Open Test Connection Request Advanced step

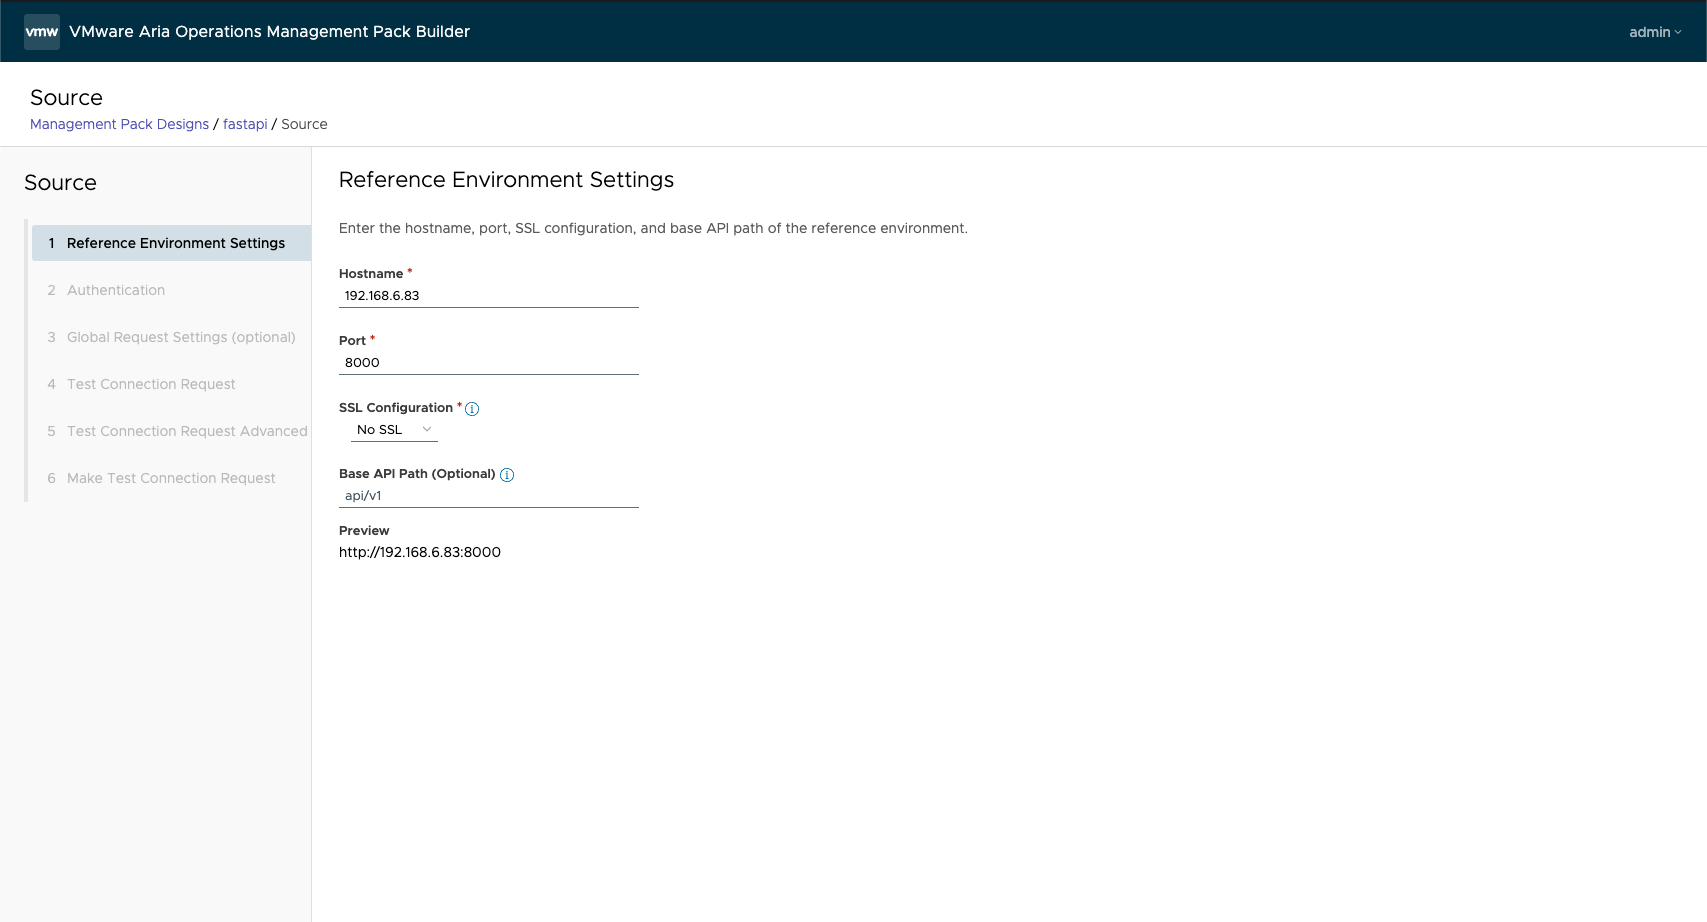click(187, 431)
